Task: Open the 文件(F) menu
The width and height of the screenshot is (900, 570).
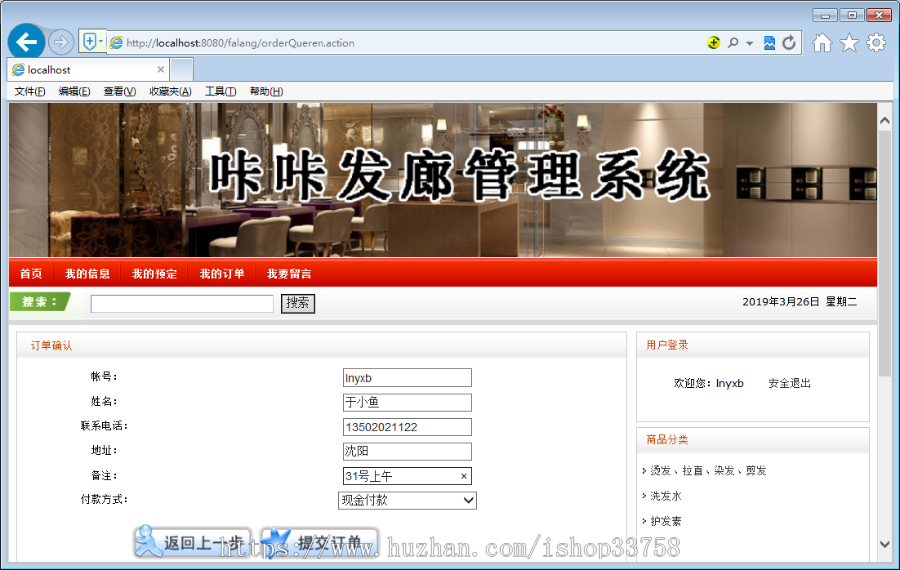Action: (30, 91)
